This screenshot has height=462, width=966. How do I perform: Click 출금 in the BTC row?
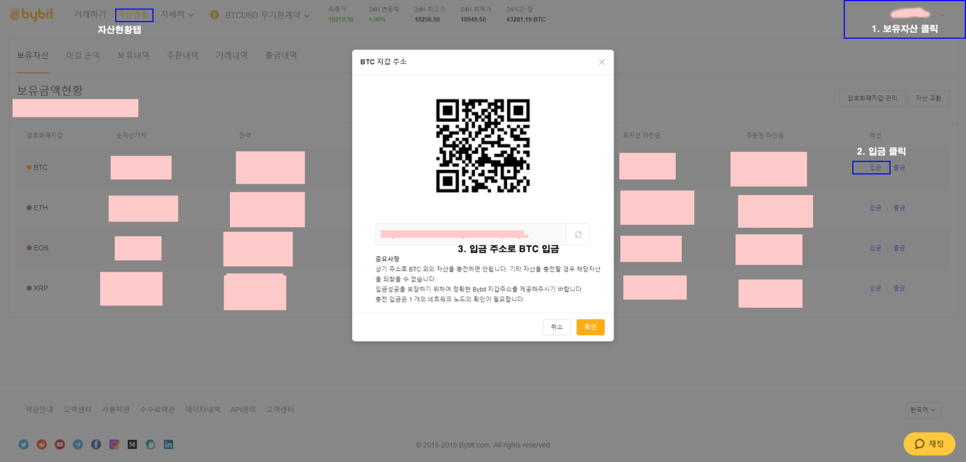(x=899, y=168)
